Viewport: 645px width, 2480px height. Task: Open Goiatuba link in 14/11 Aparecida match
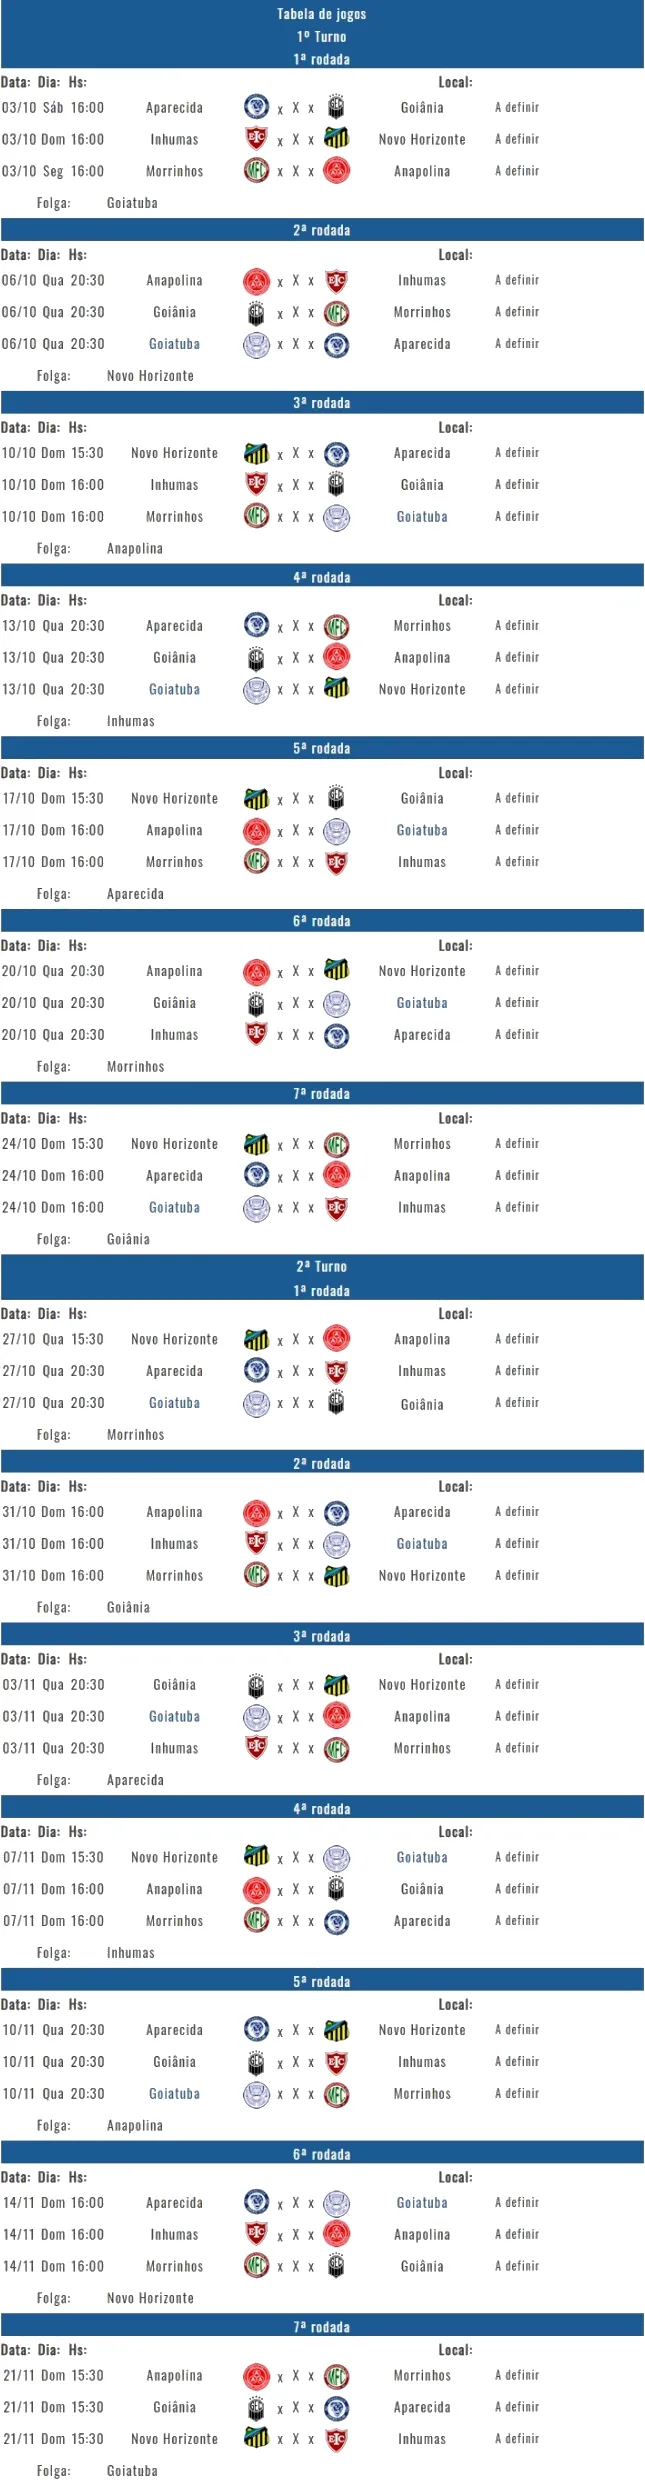tap(422, 2202)
